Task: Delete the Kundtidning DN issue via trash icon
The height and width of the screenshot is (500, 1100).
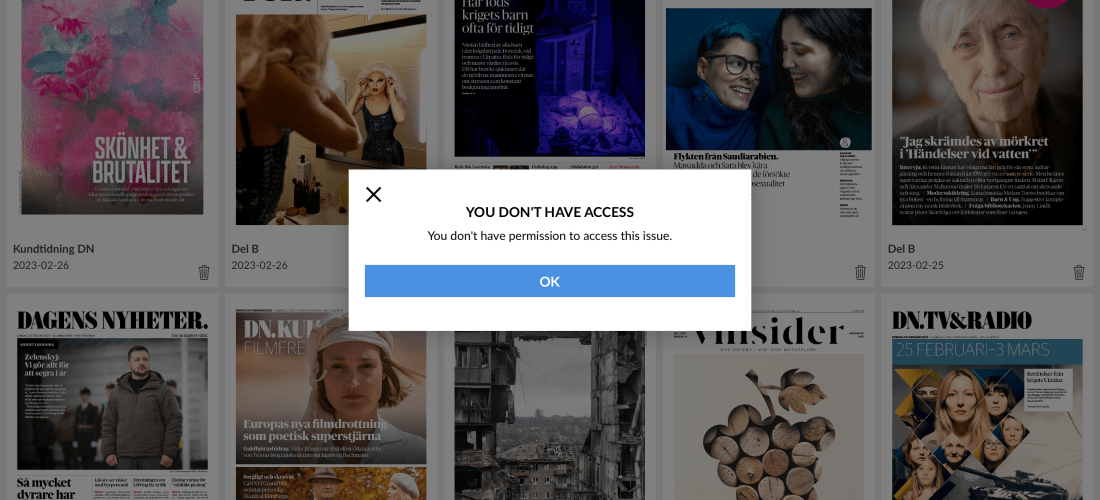Action: click(204, 272)
